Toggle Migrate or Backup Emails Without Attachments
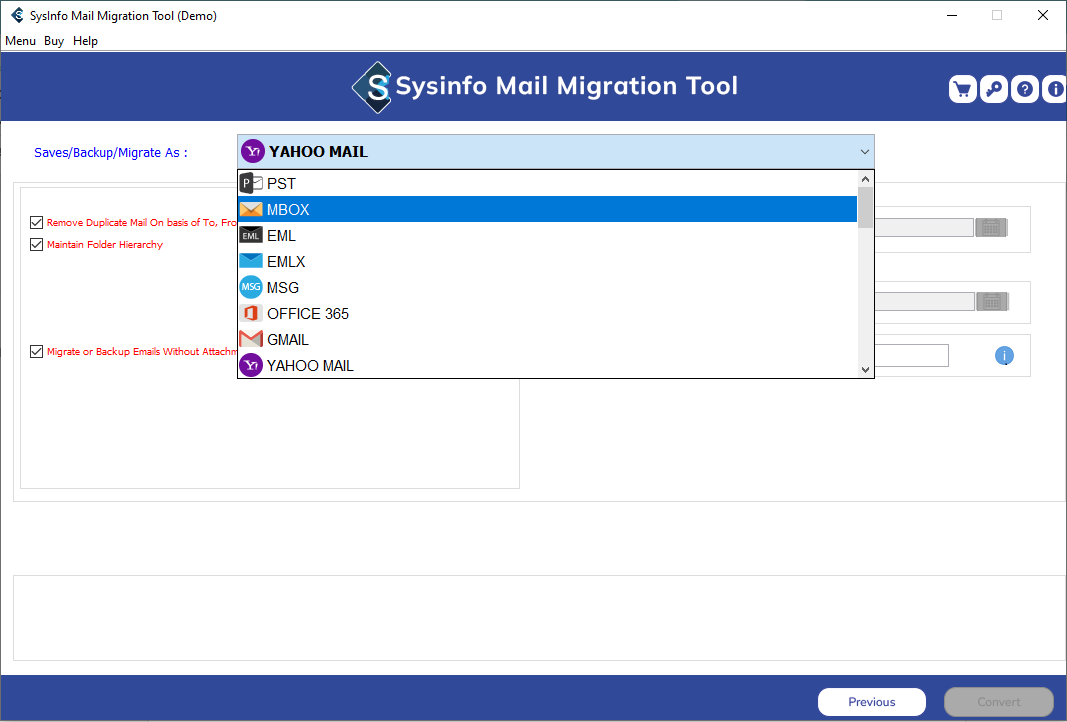The image size is (1067, 722). point(37,351)
